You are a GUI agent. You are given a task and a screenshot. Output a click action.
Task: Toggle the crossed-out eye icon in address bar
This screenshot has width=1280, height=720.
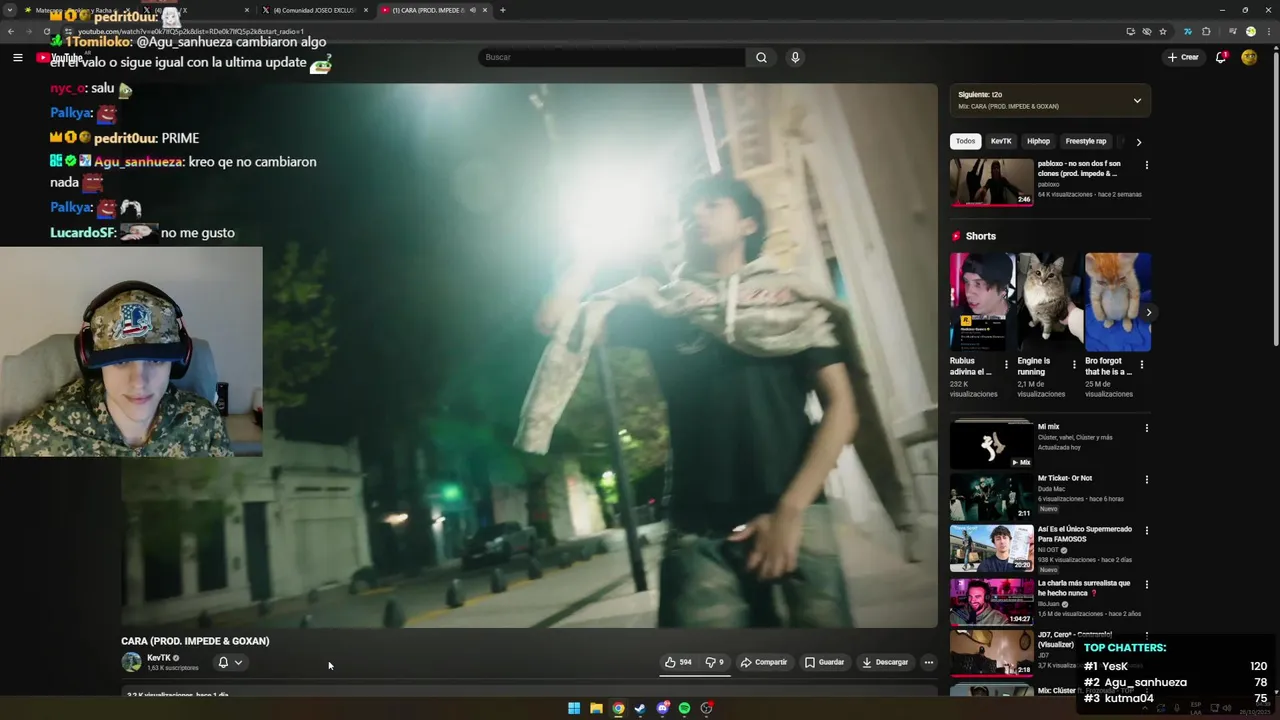(1147, 32)
